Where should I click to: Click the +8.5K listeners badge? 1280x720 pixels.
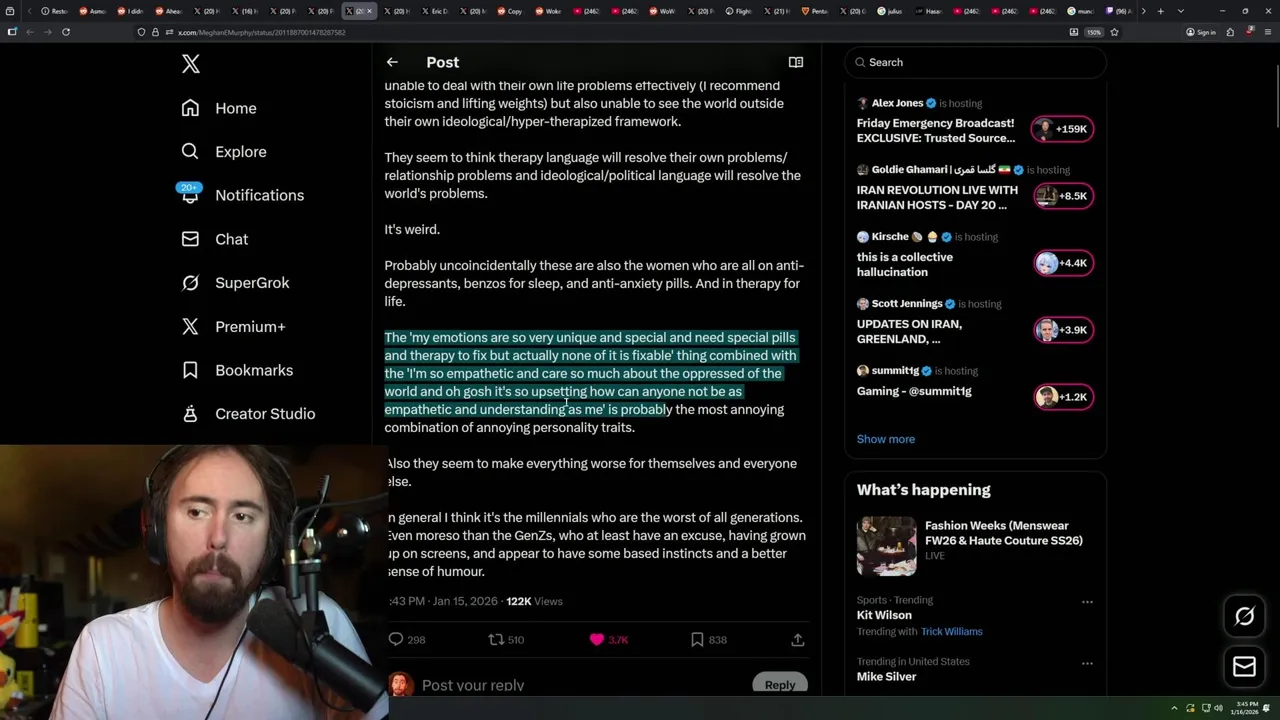[x=1063, y=196]
